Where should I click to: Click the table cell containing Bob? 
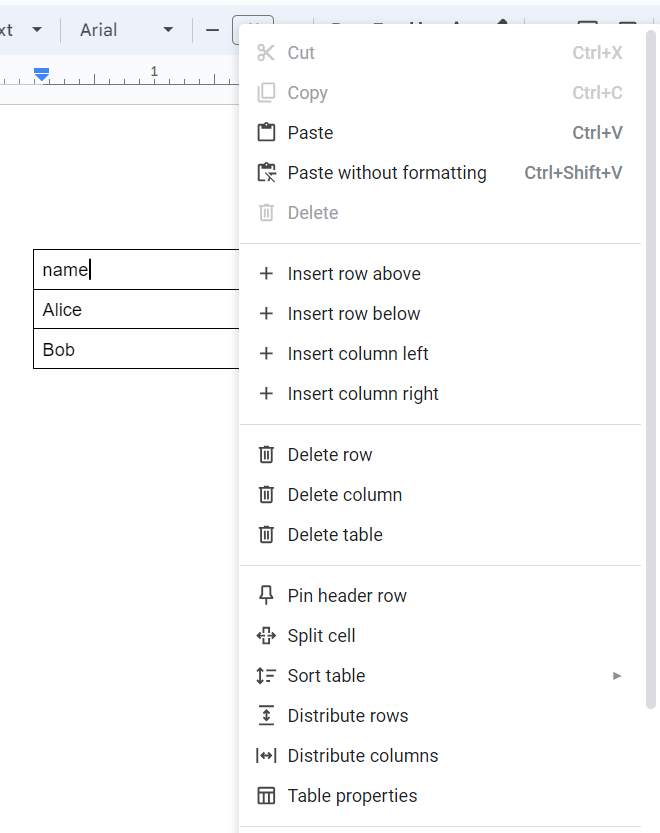coord(136,350)
